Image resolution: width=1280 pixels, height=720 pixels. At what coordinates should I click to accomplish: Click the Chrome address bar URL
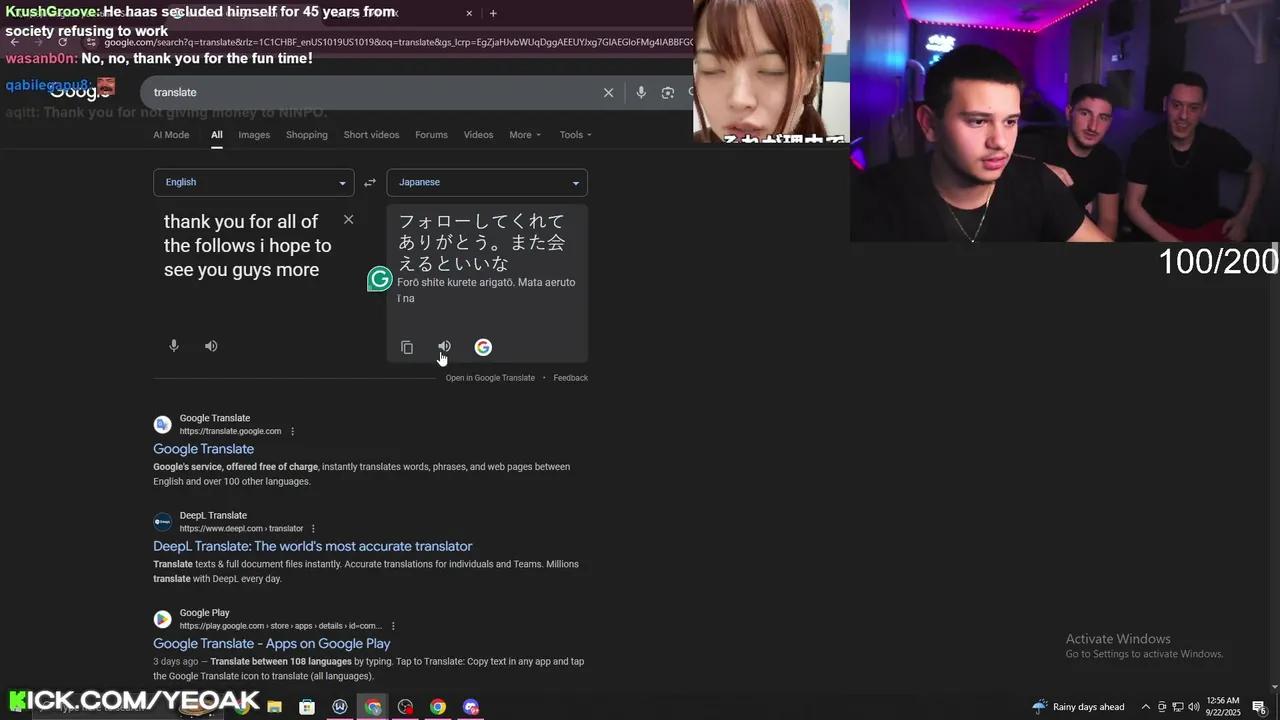pos(398,42)
